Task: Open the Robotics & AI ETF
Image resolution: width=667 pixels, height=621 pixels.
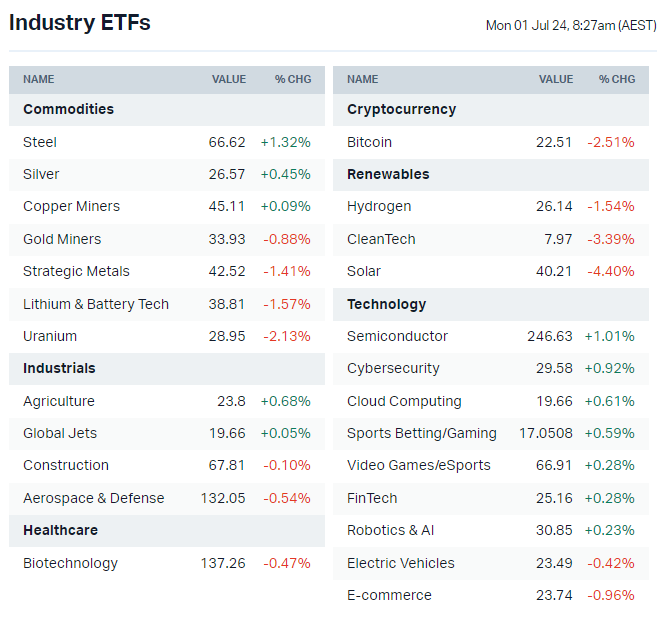Action: tap(391, 530)
